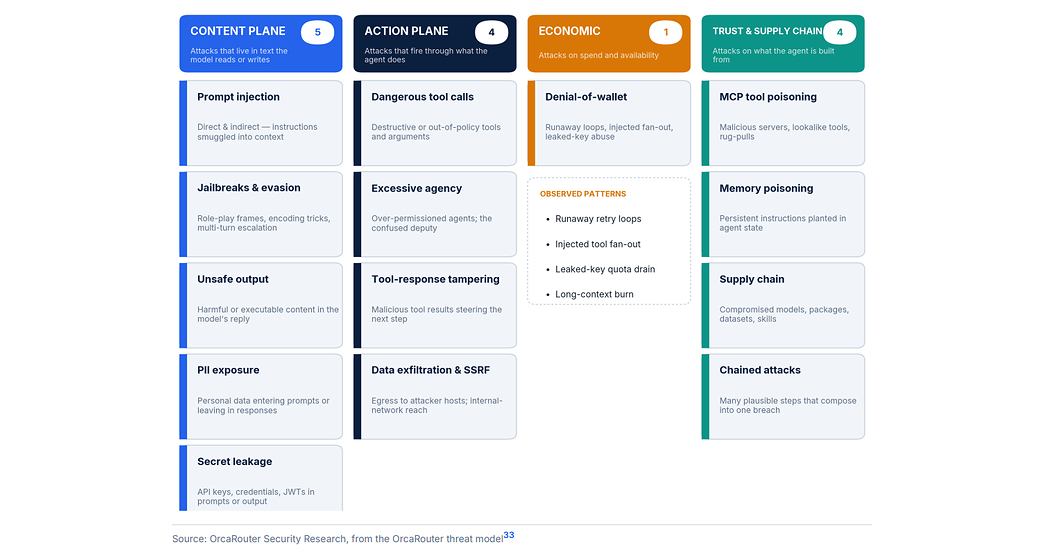Viewport: 1058px width, 554px height.
Task: Open the Jailbreaks & evasion card
Action: click(260, 214)
